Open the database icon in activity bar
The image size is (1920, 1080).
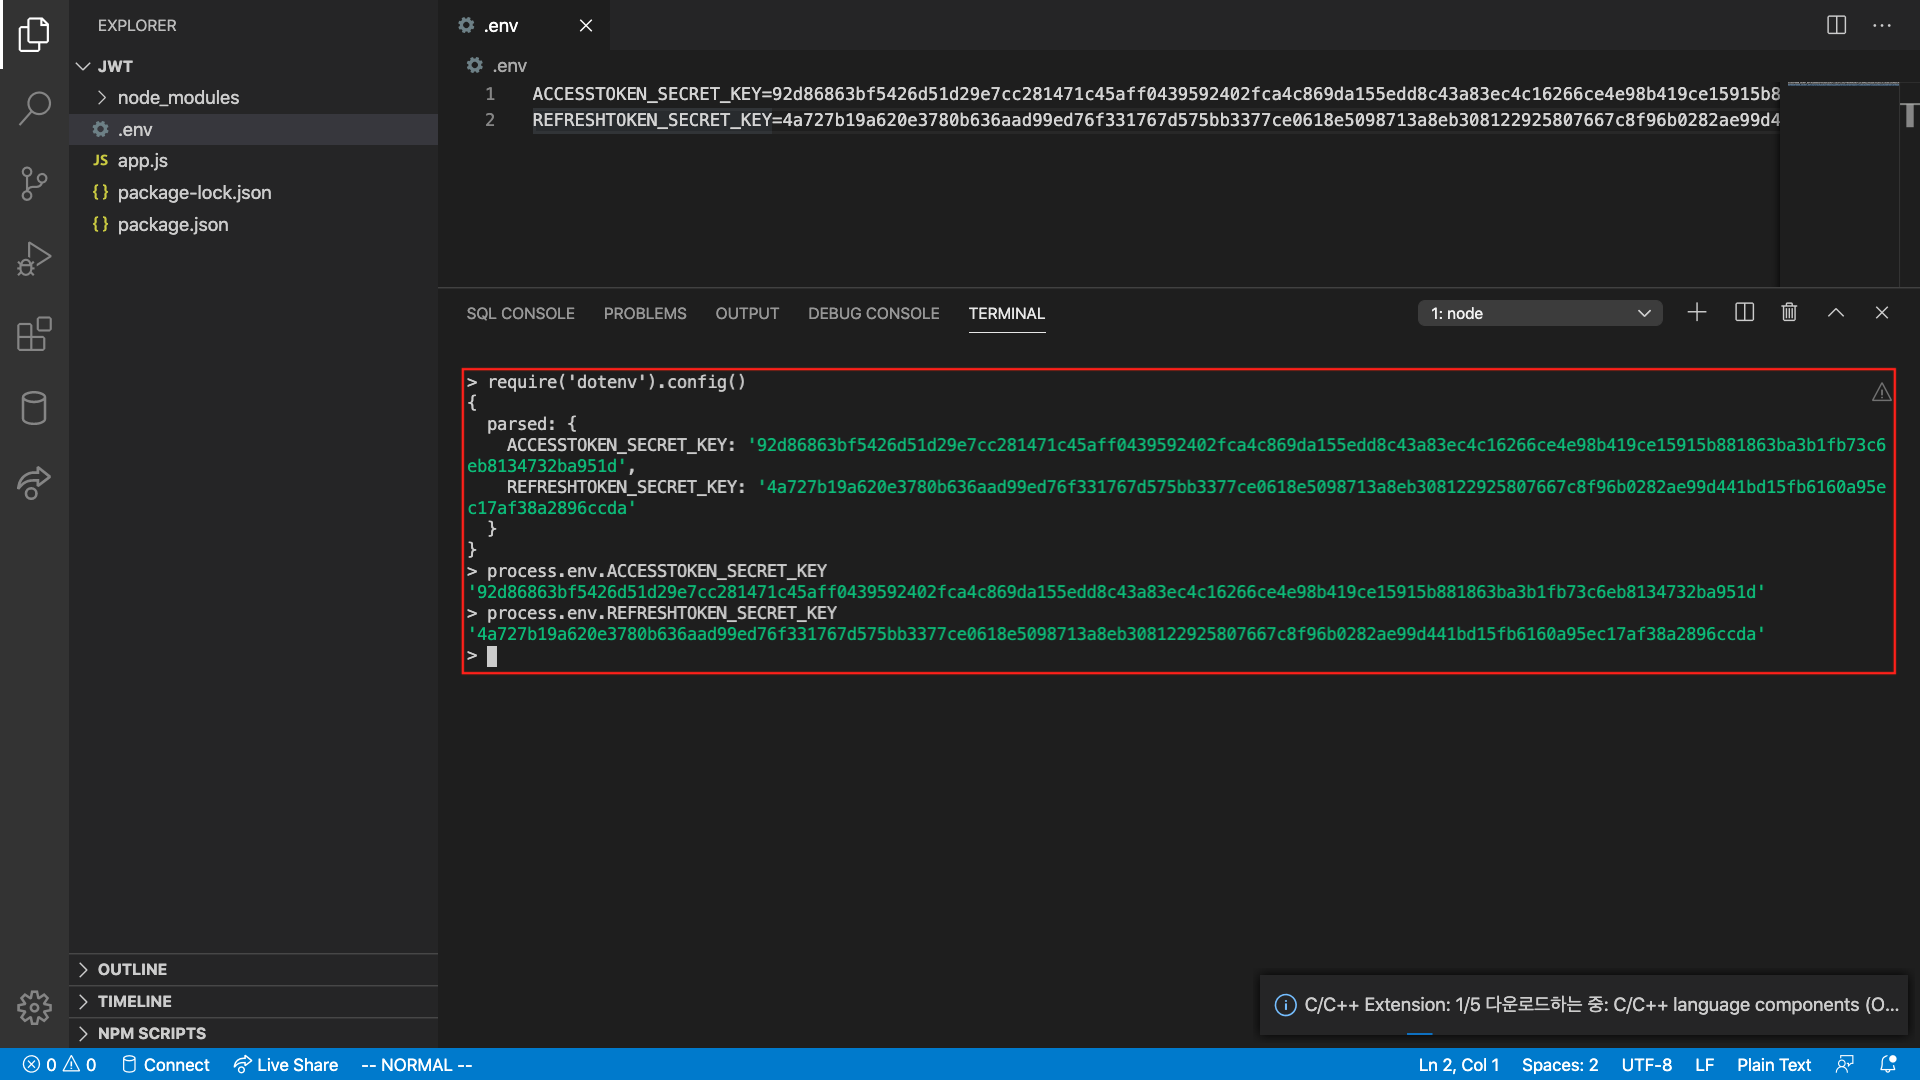(34, 408)
